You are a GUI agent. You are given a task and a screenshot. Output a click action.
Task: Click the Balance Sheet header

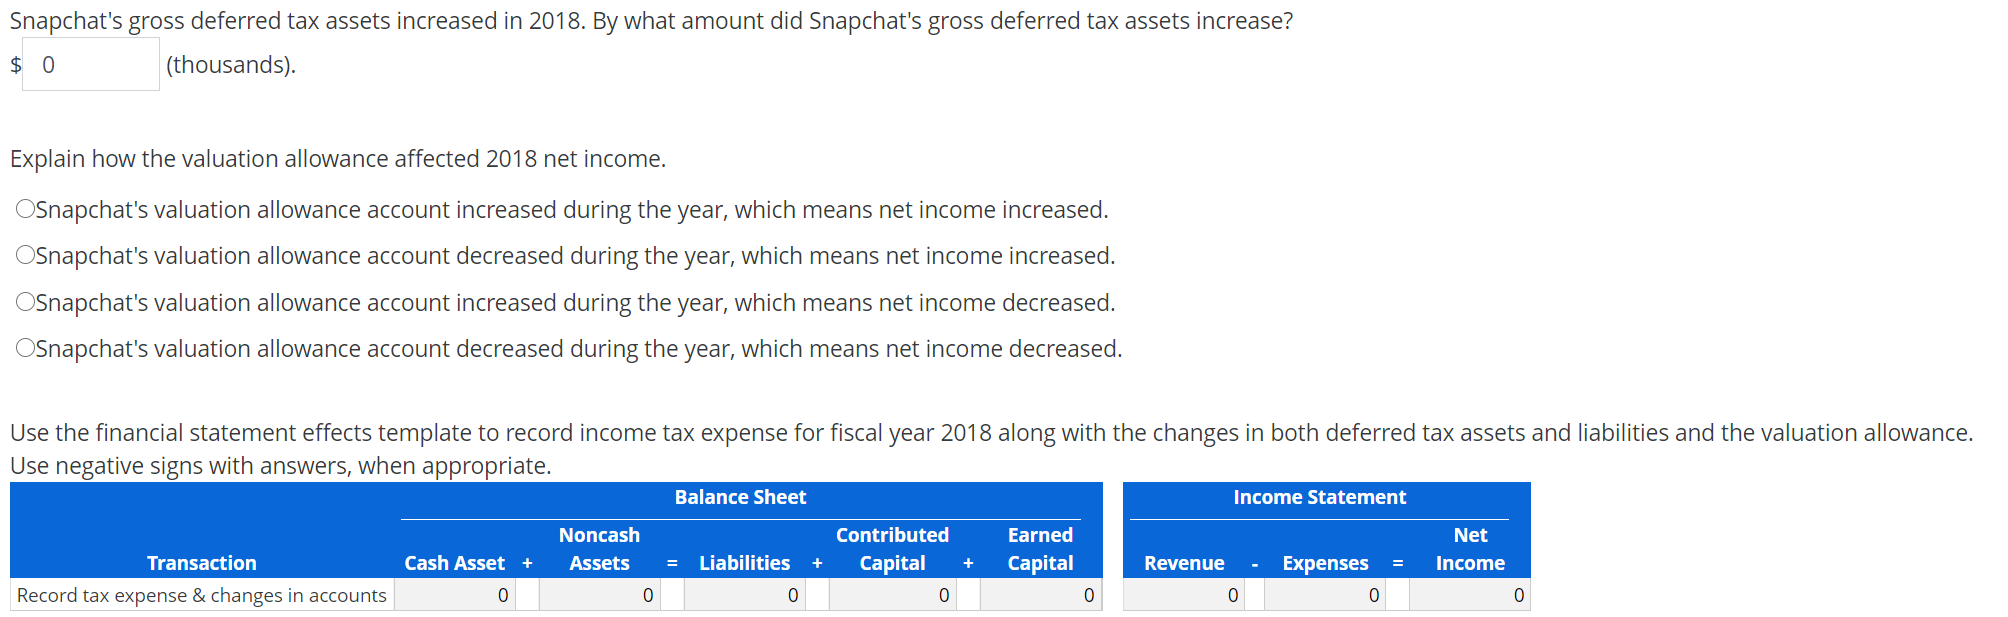pyautogui.click(x=740, y=496)
